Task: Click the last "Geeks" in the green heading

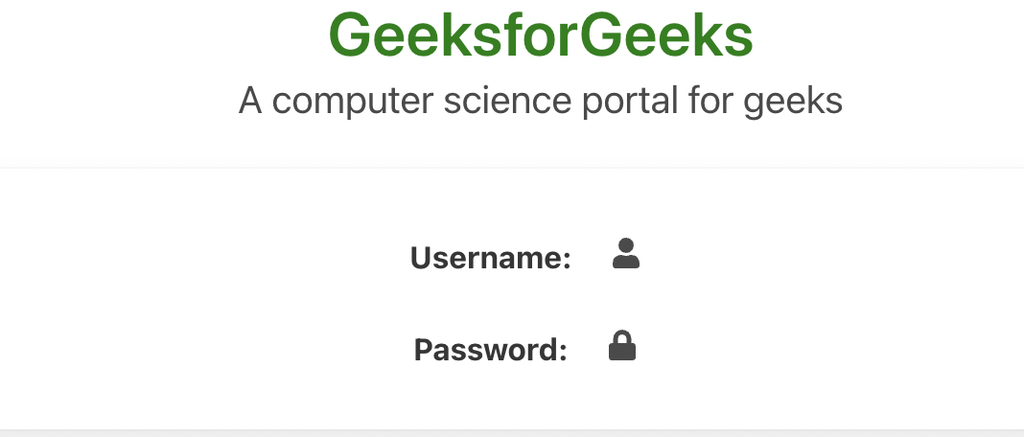Action: [670, 36]
